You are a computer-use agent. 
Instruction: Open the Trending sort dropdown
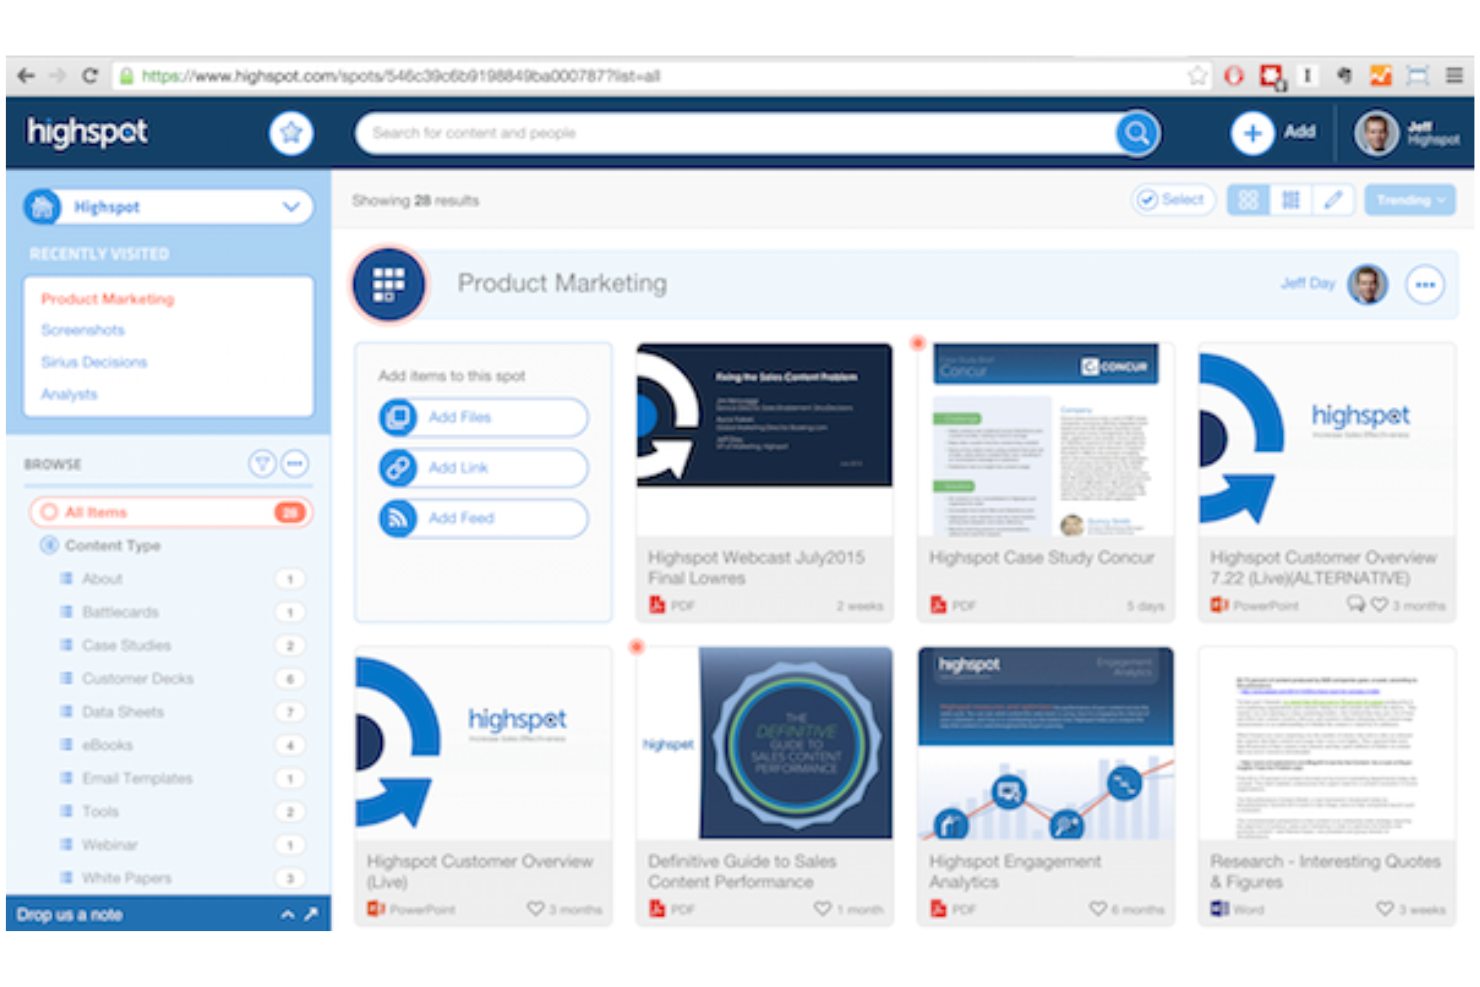click(1410, 200)
